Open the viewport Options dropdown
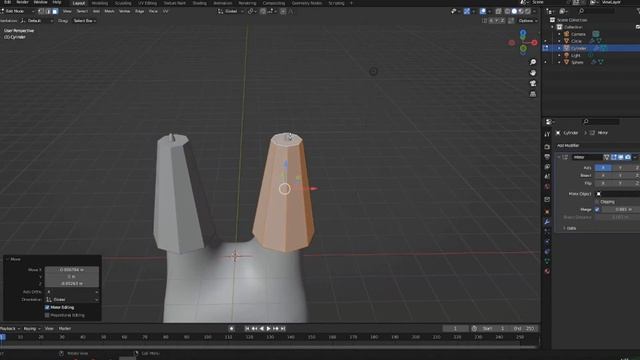 coord(528,20)
